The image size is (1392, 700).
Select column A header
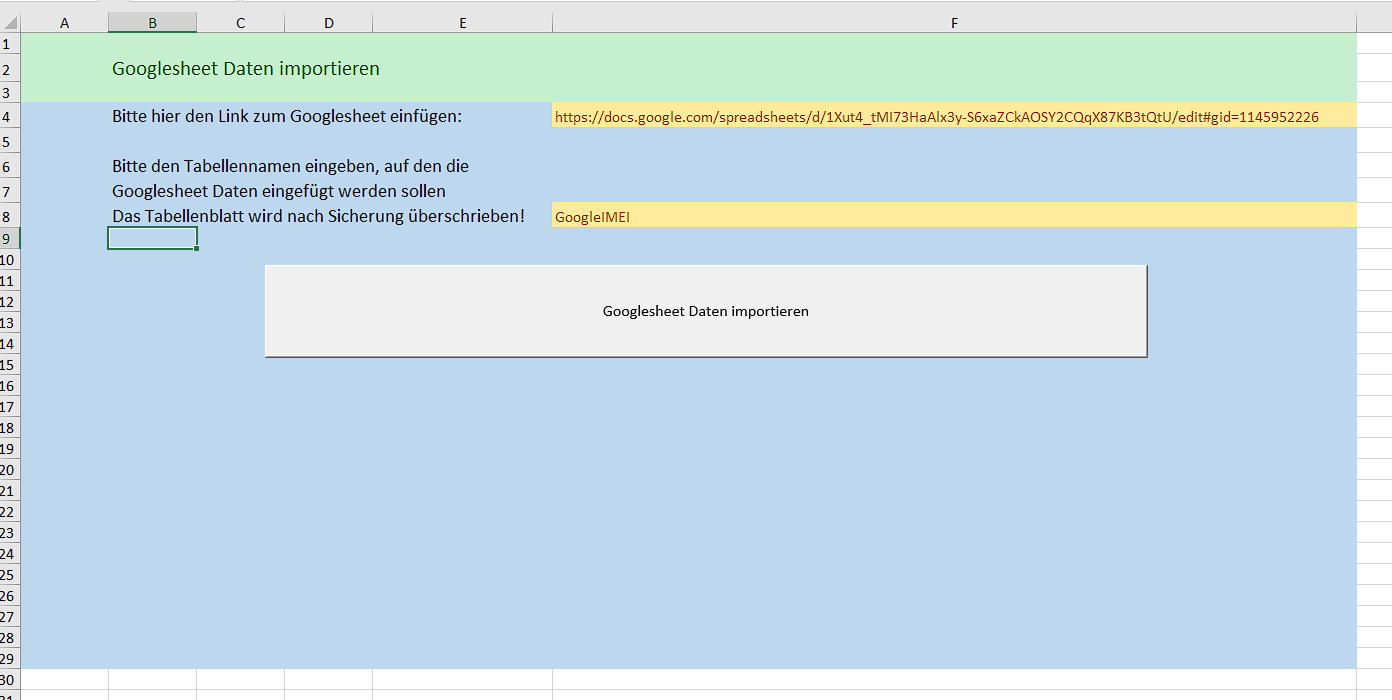pyautogui.click(x=65, y=23)
